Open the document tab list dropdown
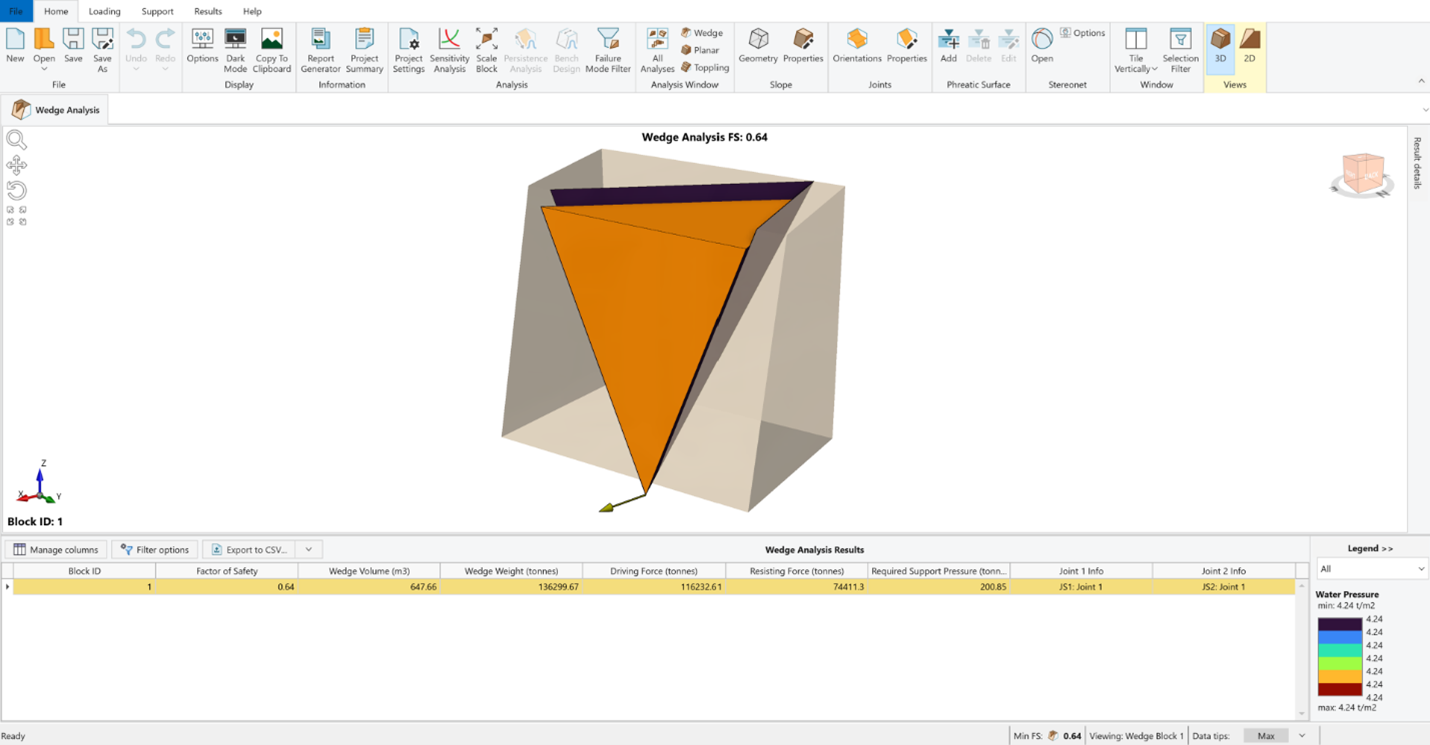The height and width of the screenshot is (745, 1430). point(1424,110)
